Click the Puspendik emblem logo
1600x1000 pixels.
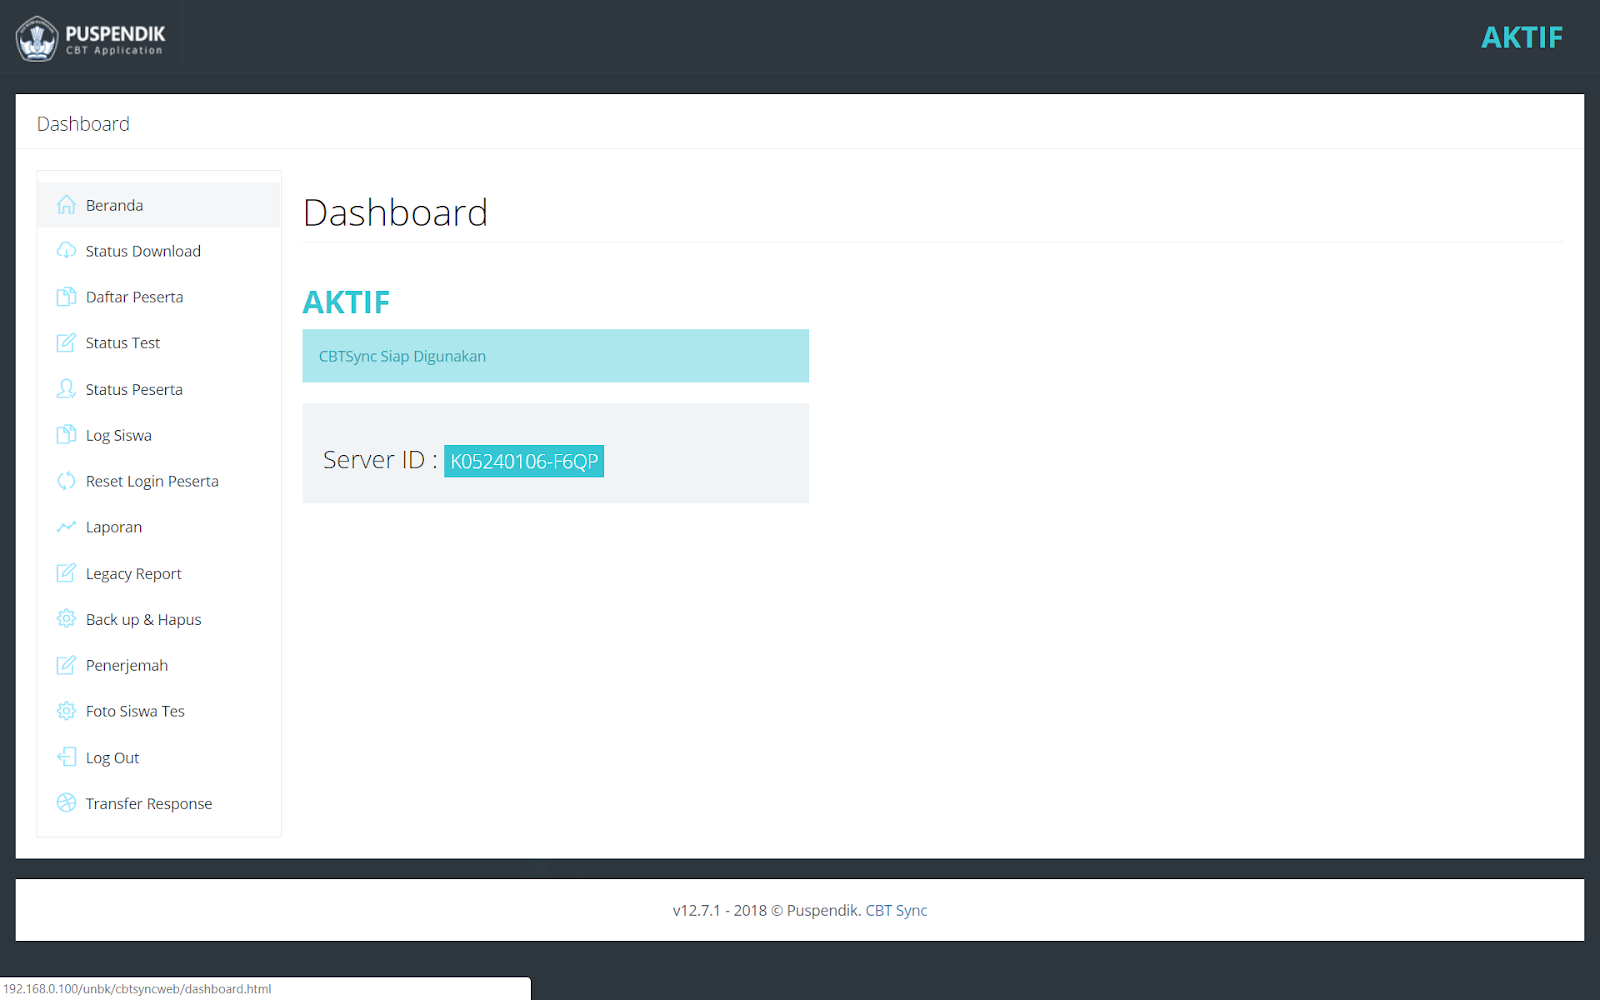click(x=37, y=39)
